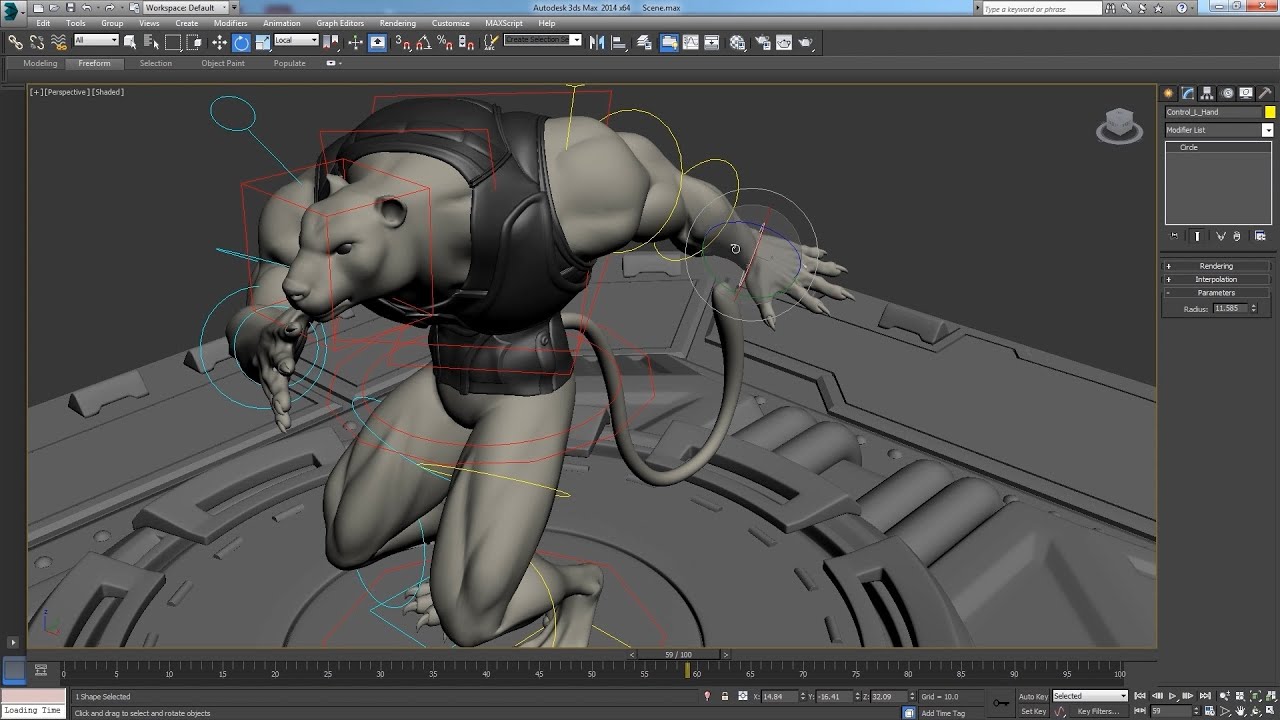This screenshot has width=1280, height=720.
Task: Click the Radius value field
Action: pyautogui.click(x=1229, y=309)
